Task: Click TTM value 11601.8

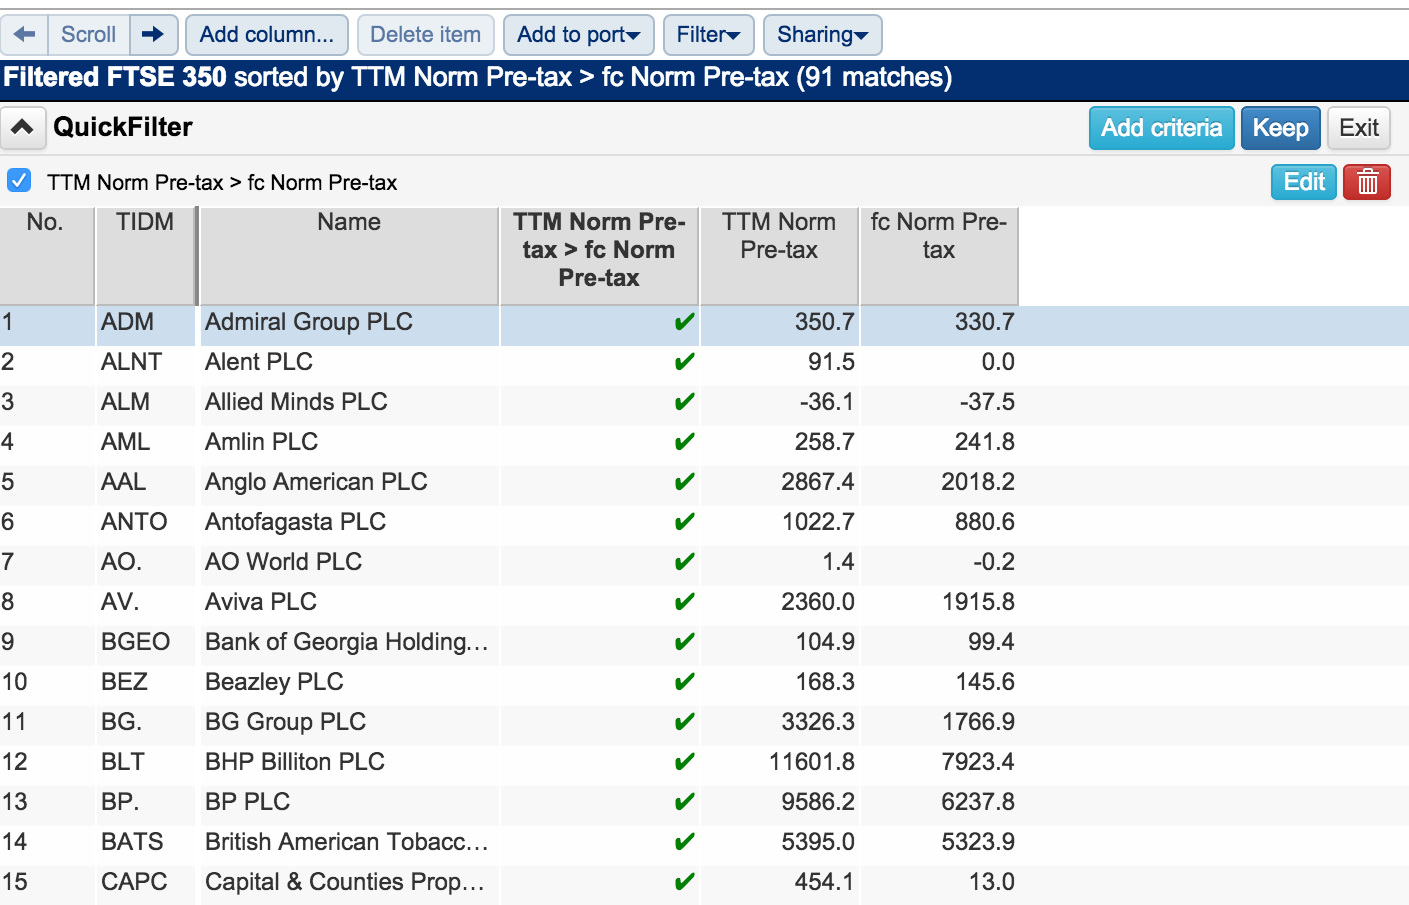Action: (x=812, y=762)
